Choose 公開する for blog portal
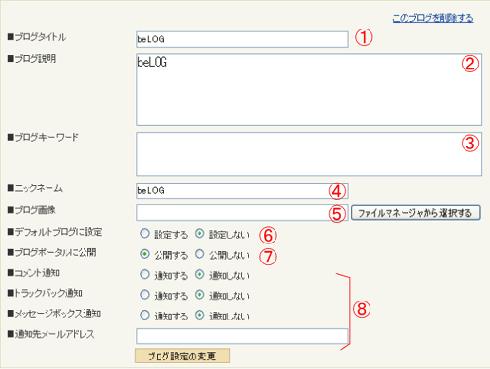 pos(145,254)
